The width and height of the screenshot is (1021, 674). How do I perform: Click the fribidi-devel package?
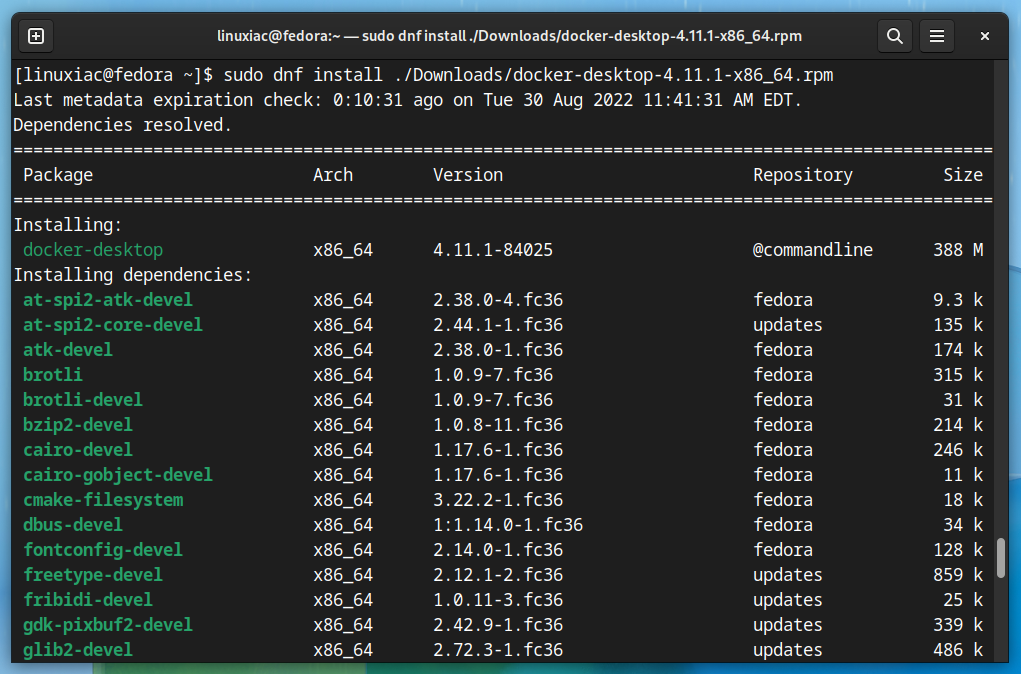point(88,600)
